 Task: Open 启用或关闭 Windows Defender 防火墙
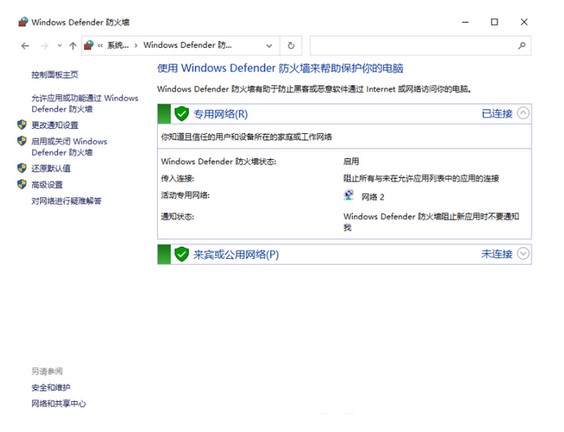click(x=69, y=147)
